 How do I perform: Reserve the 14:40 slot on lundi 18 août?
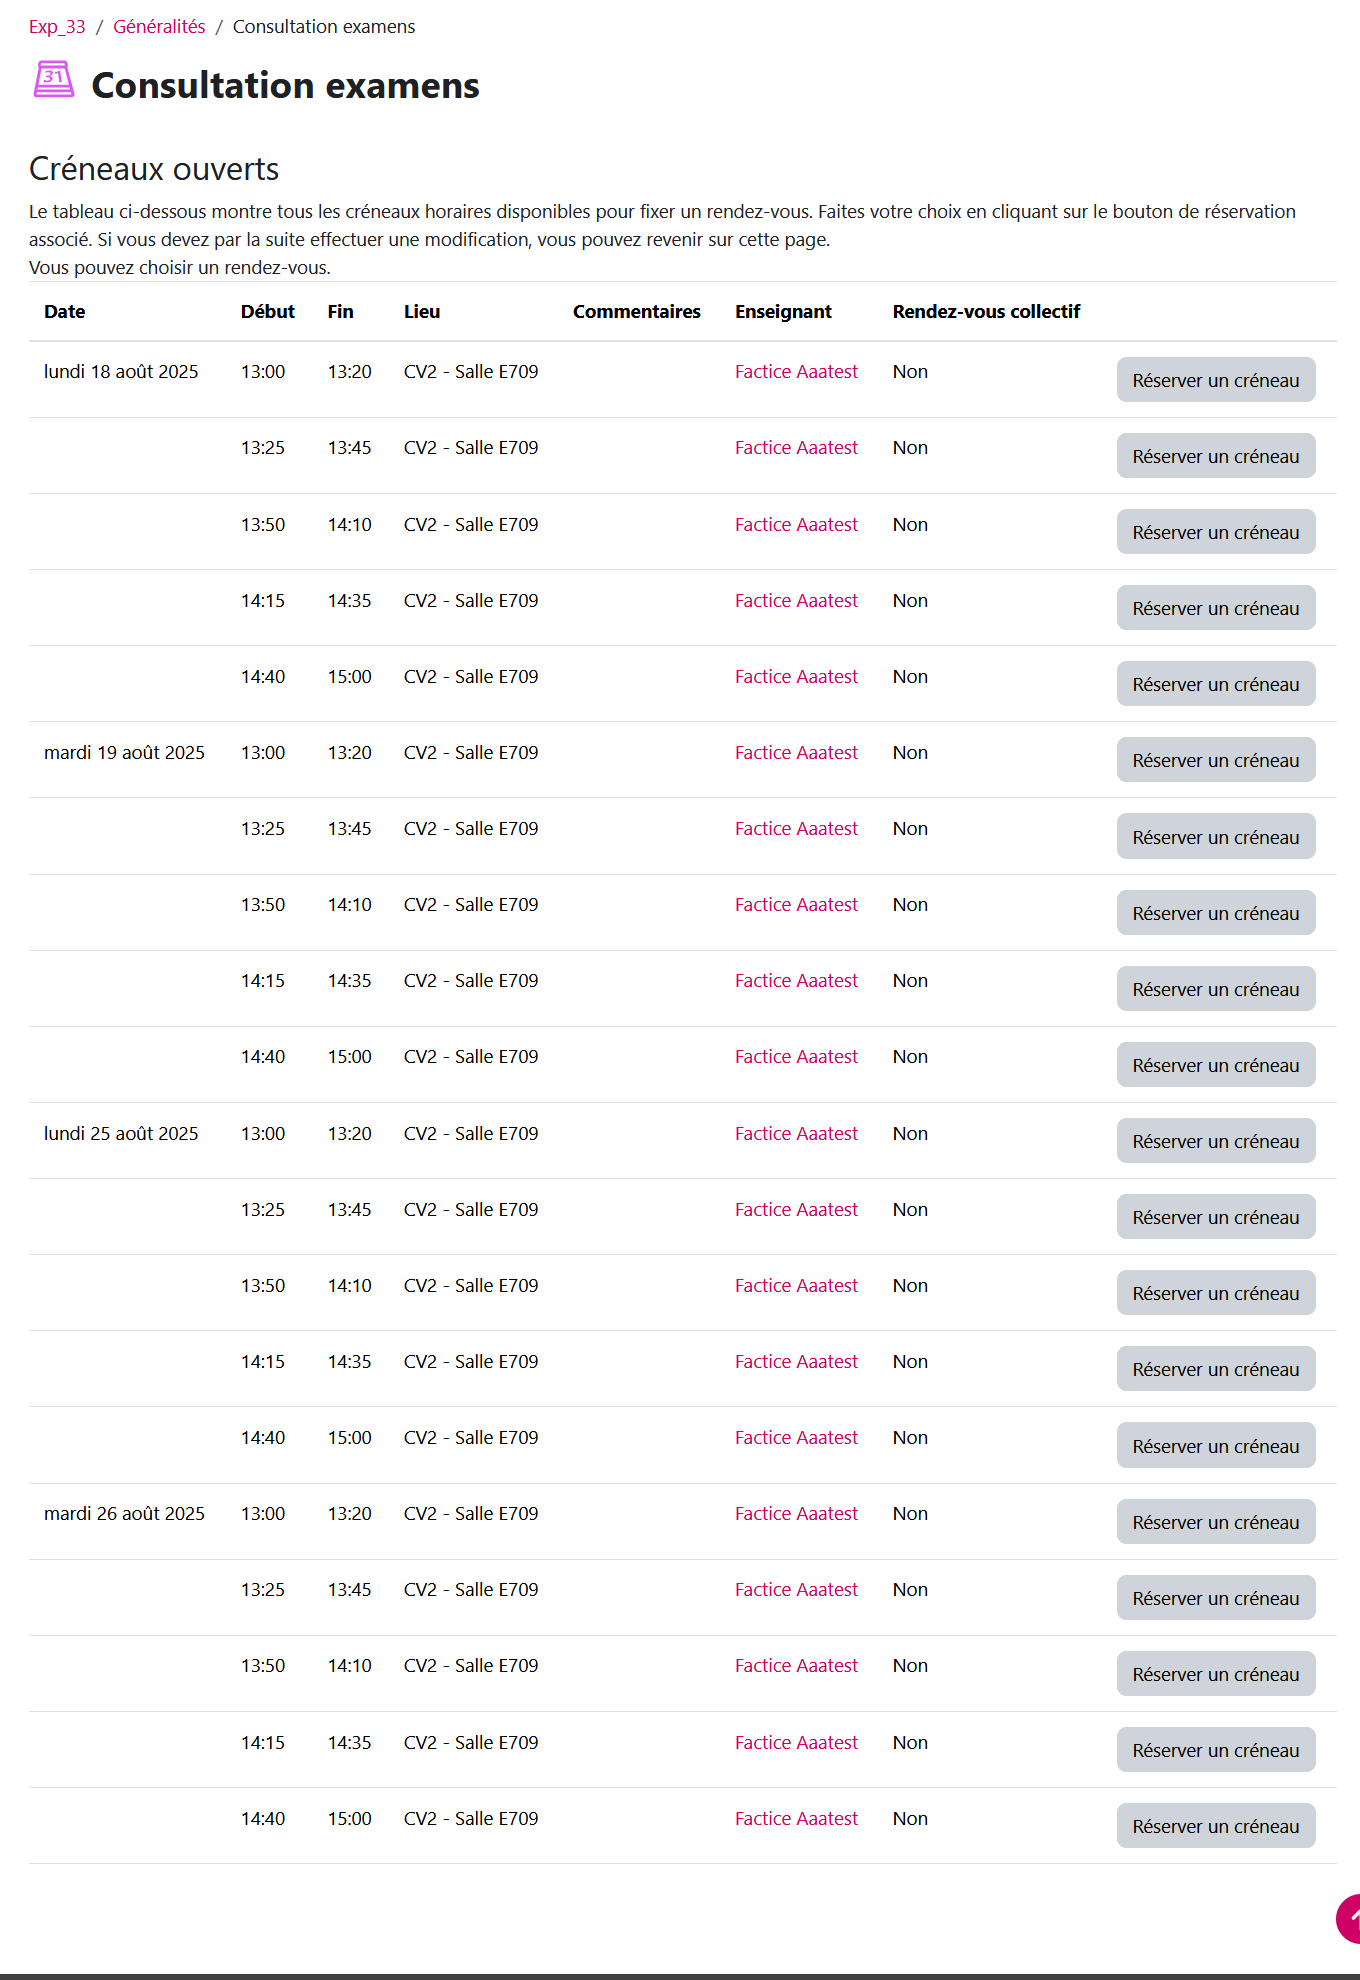1215,684
